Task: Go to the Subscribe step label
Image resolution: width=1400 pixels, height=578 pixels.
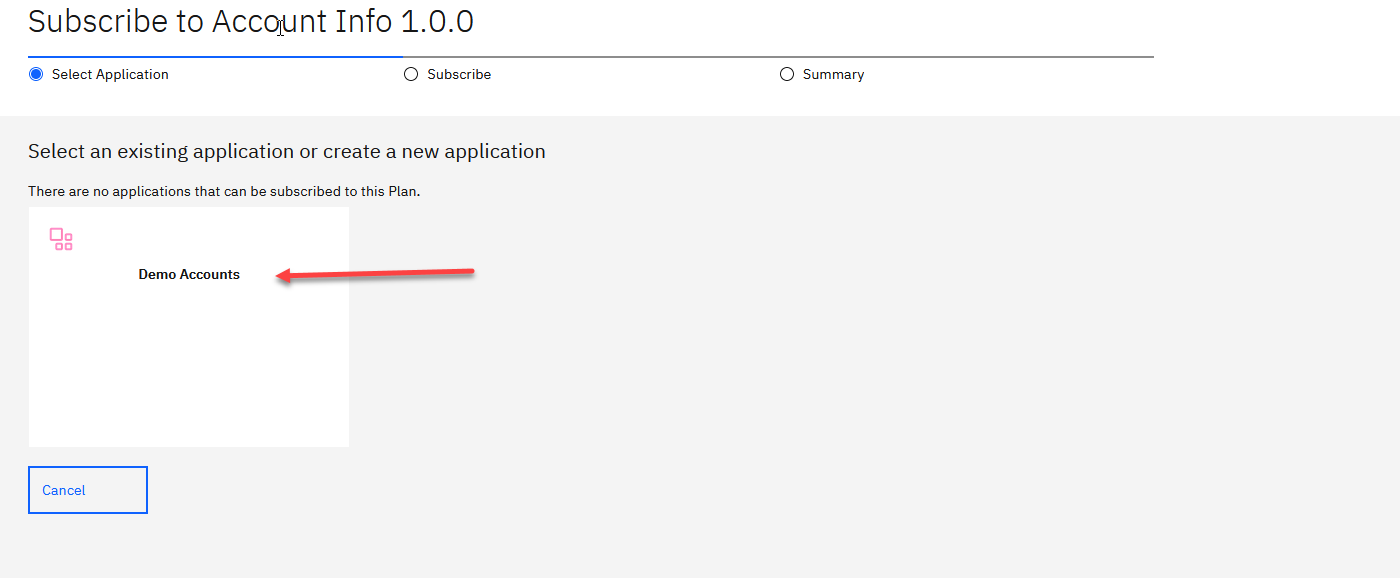Action: click(x=459, y=74)
